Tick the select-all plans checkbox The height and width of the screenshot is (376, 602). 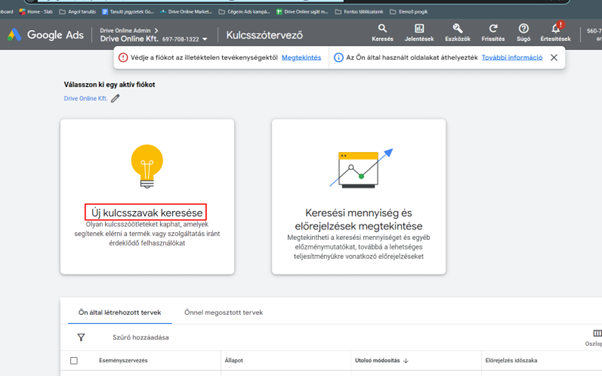[74, 361]
